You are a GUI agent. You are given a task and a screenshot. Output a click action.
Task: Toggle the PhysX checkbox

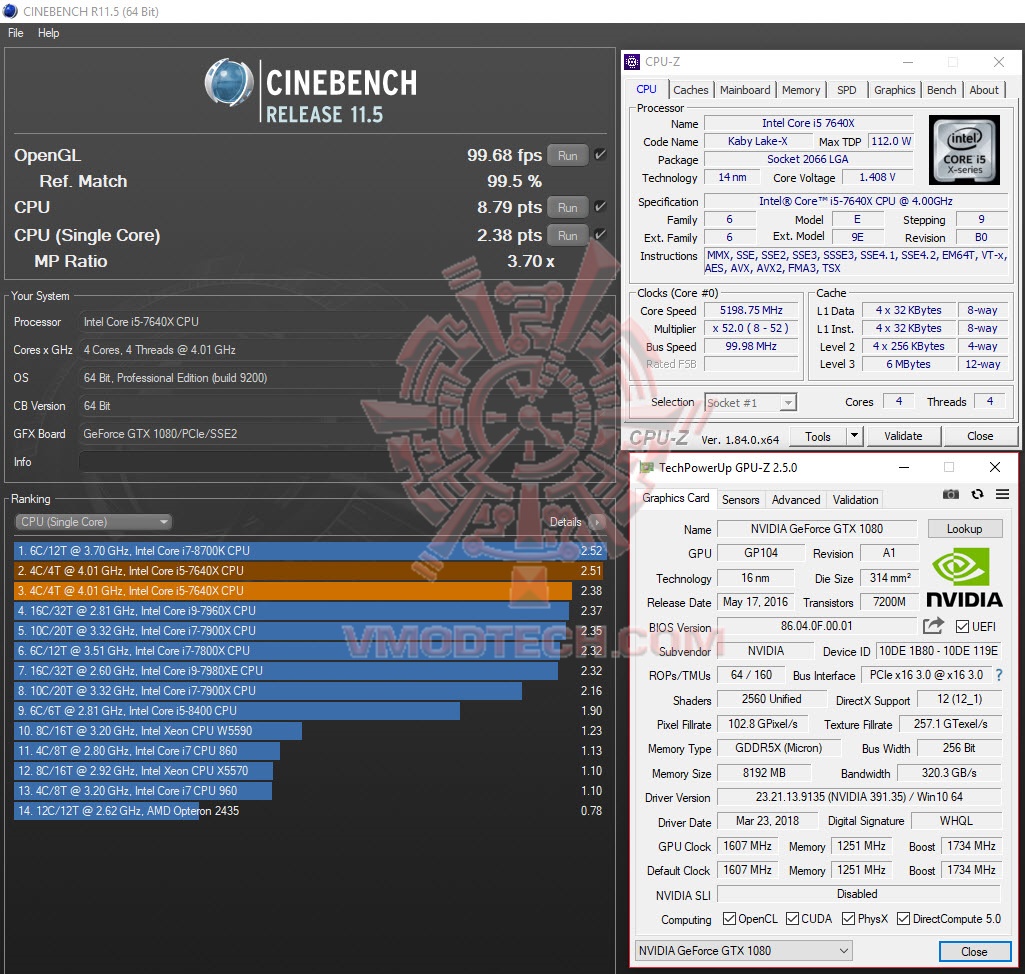point(849,918)
